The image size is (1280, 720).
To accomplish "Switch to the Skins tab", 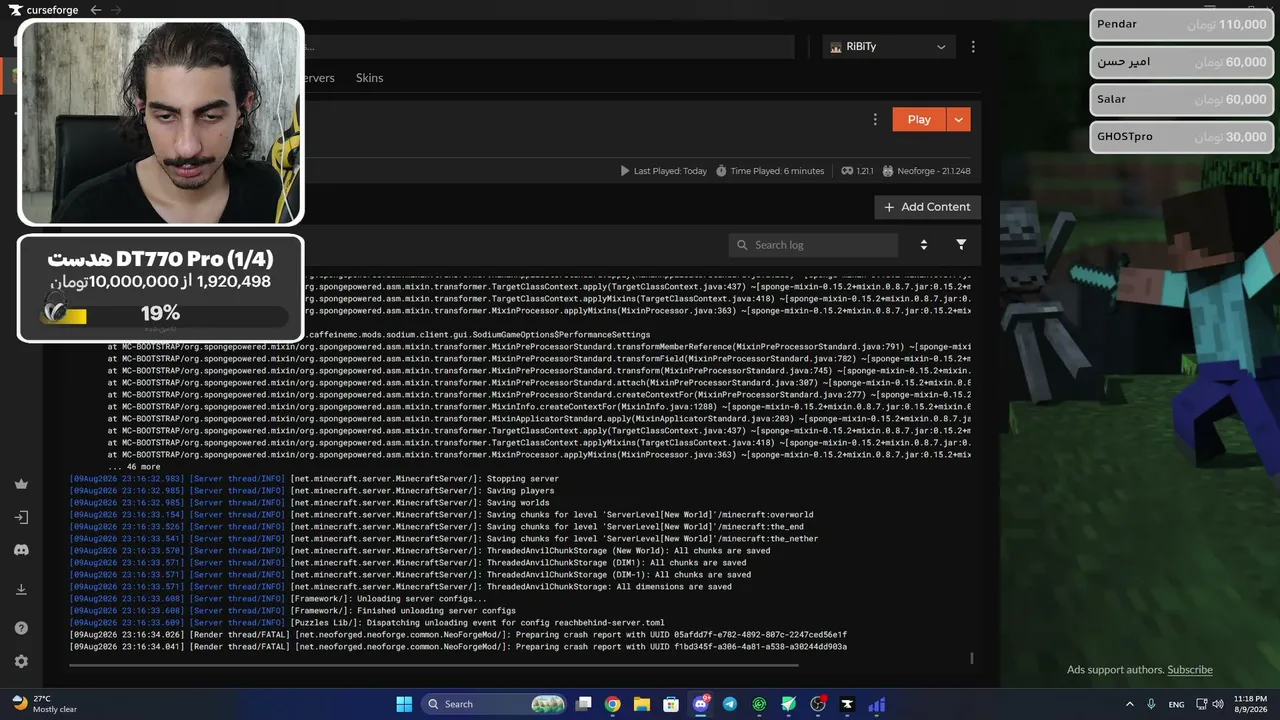I will (x=369, y=78).
